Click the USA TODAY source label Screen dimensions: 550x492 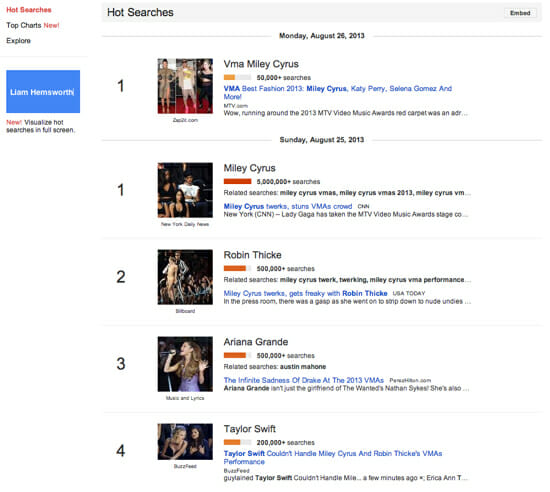(409, 294)
